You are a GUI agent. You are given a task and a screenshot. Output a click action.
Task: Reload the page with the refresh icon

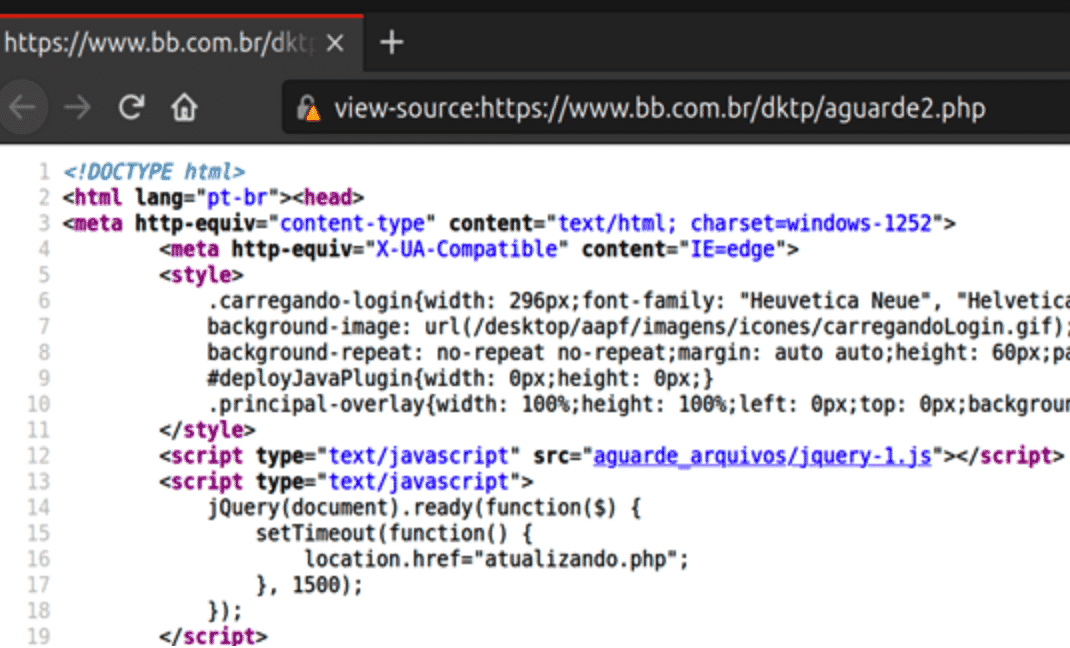point(131,107)
